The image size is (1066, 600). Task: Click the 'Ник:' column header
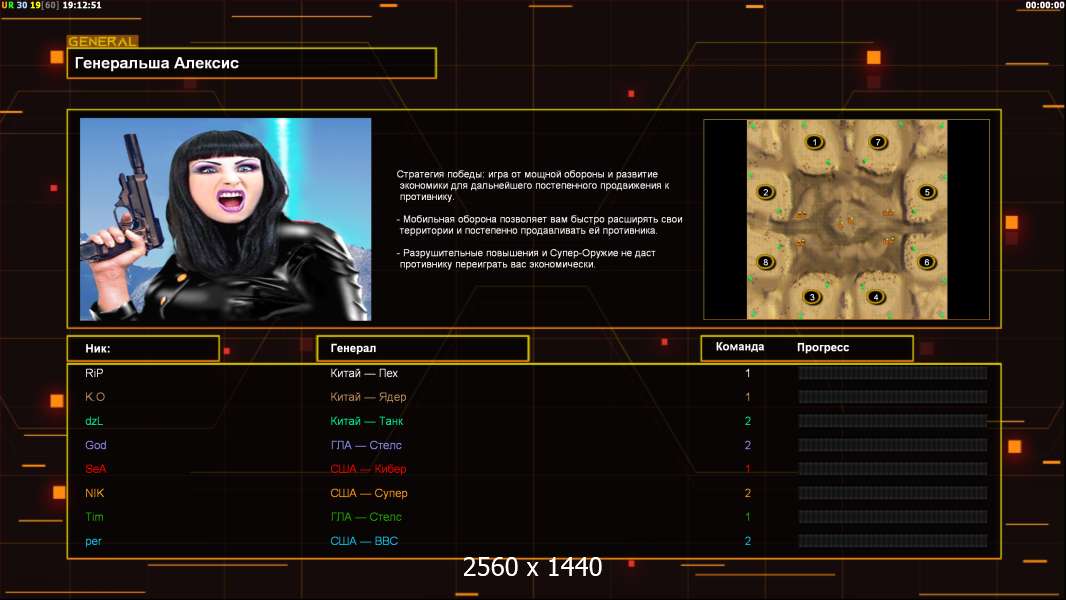143,349
